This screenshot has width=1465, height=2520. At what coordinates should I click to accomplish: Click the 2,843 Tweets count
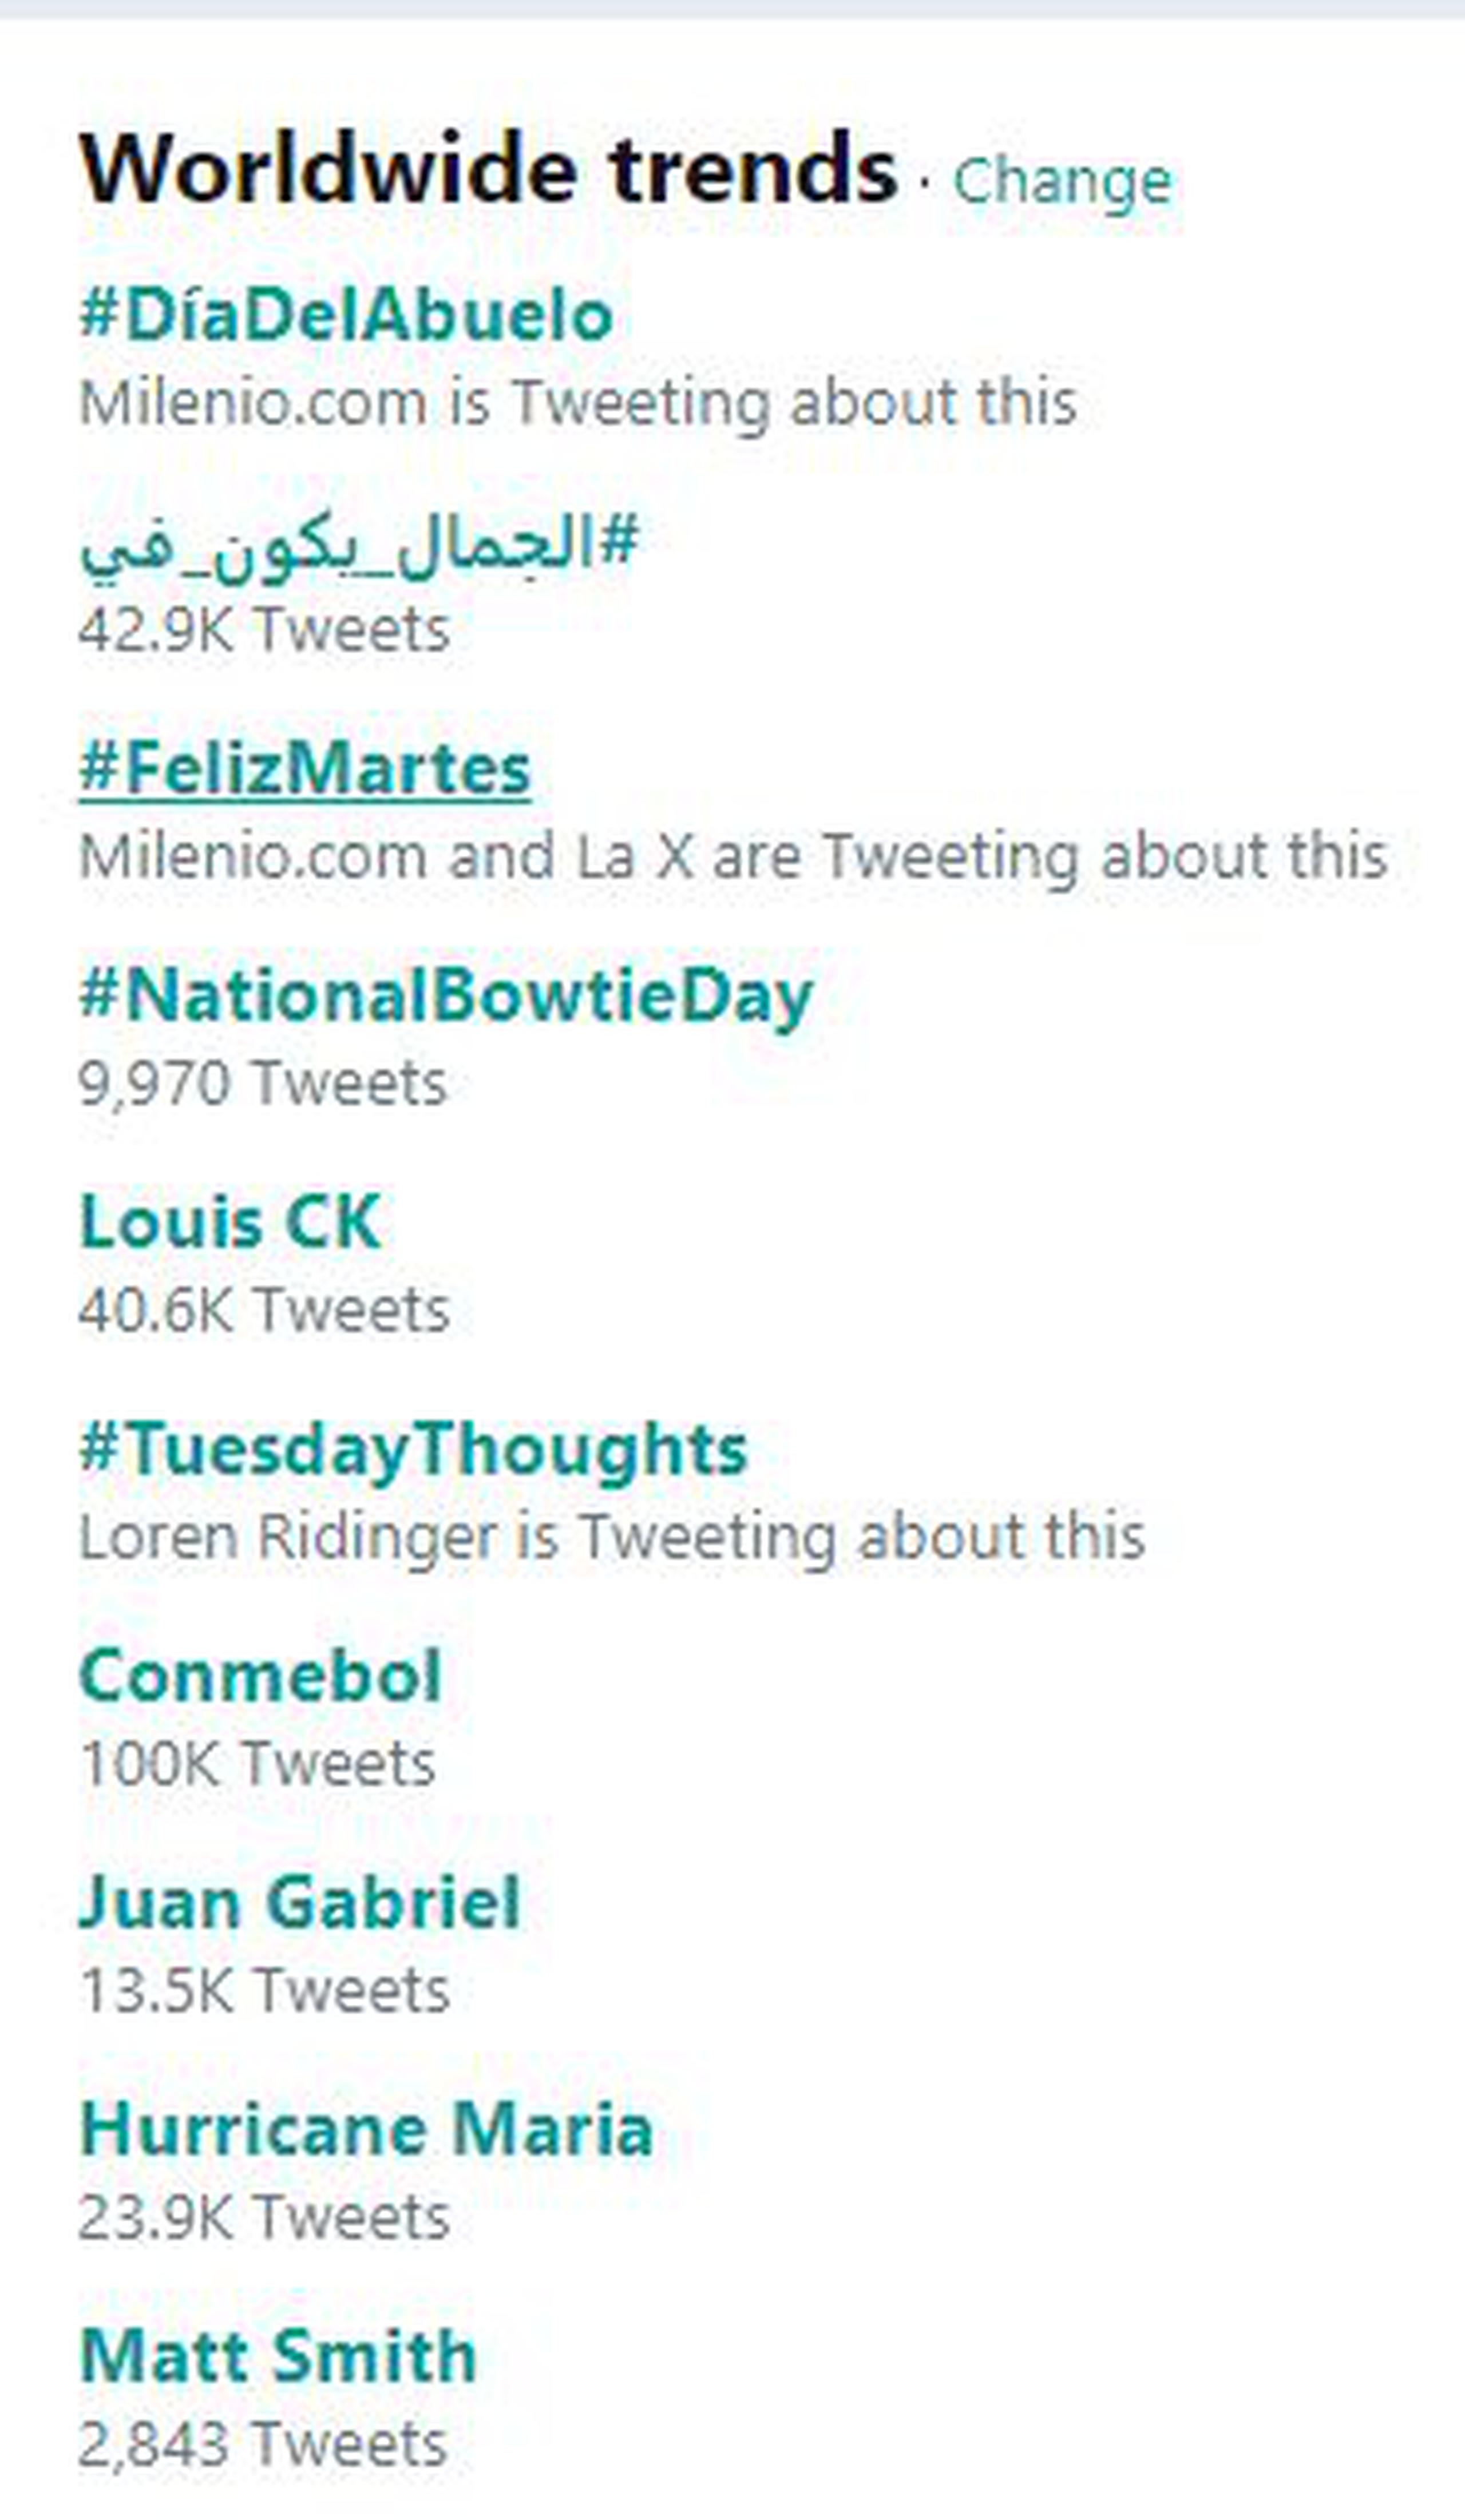pyautogui.click(x=263, y=2444)
